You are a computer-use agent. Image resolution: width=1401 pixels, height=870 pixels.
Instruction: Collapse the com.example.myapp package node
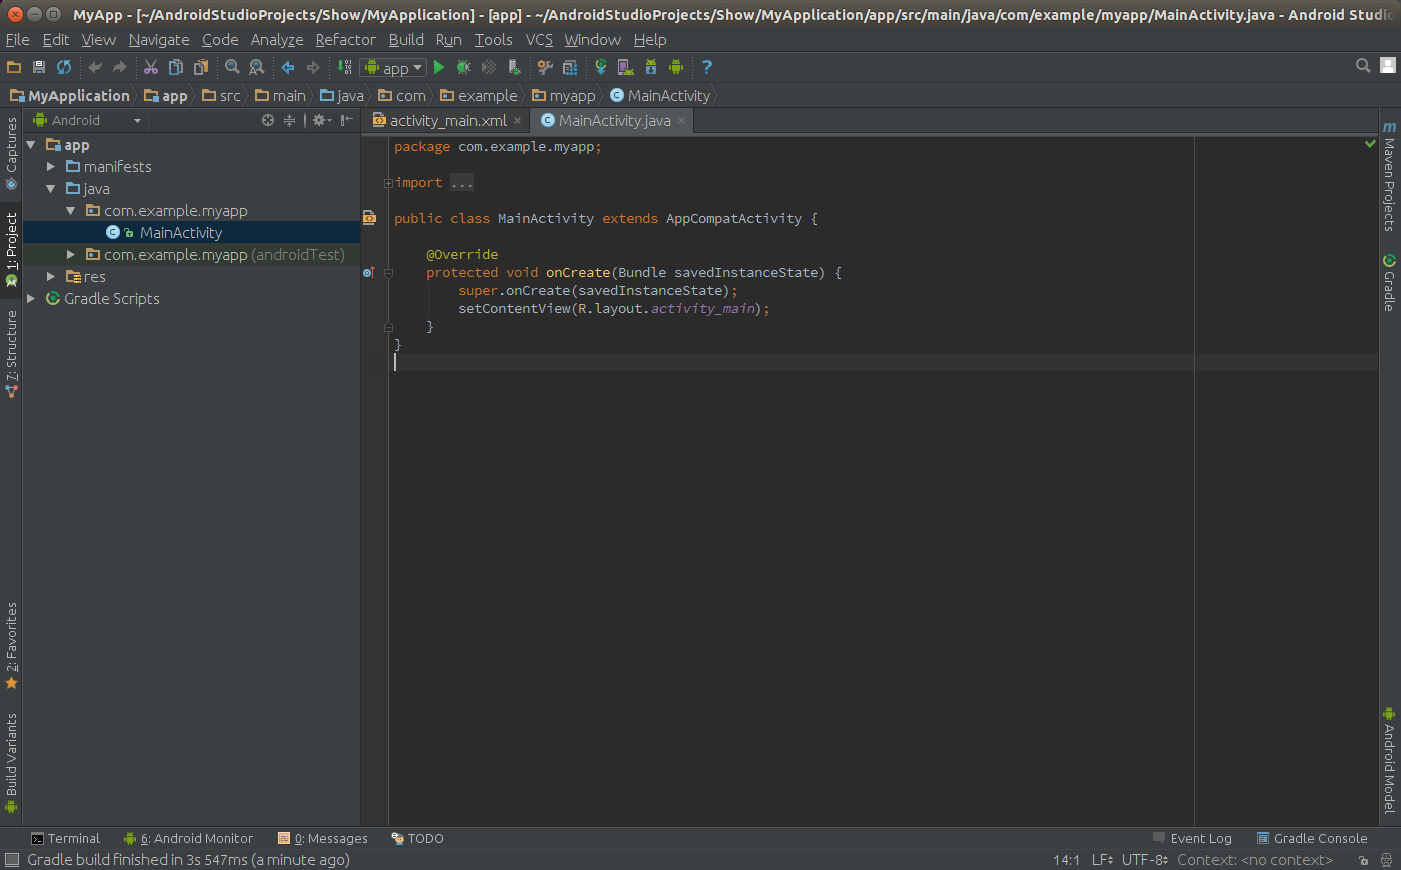(71, 211)
